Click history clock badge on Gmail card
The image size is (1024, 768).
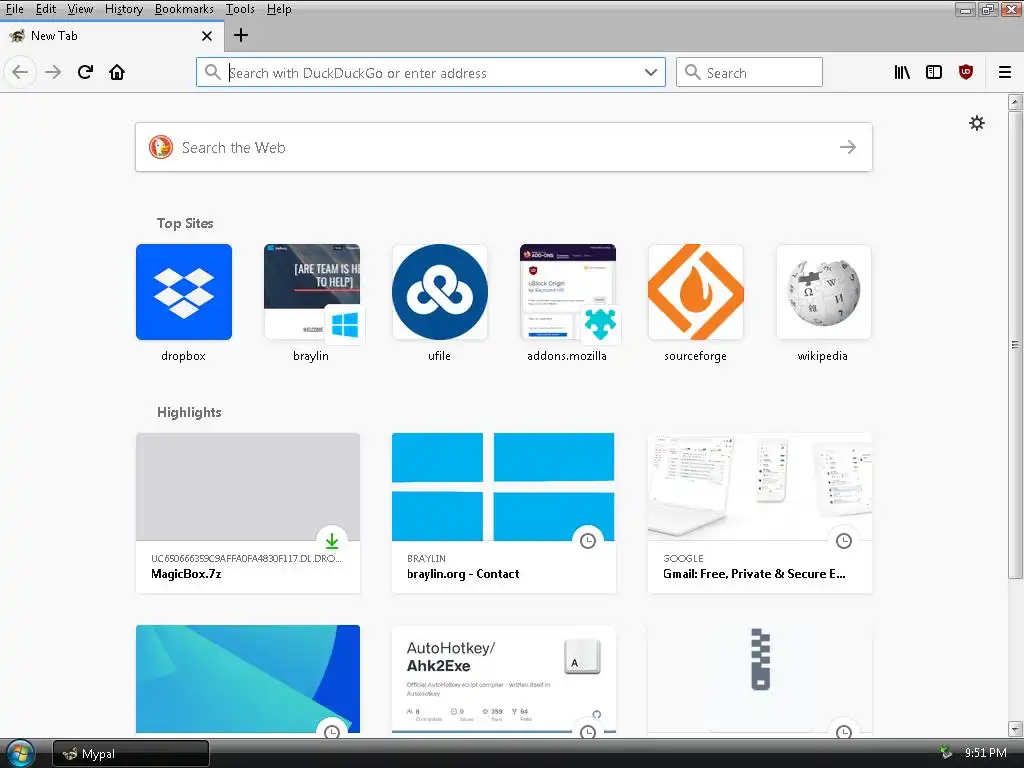tap(844, 541)
